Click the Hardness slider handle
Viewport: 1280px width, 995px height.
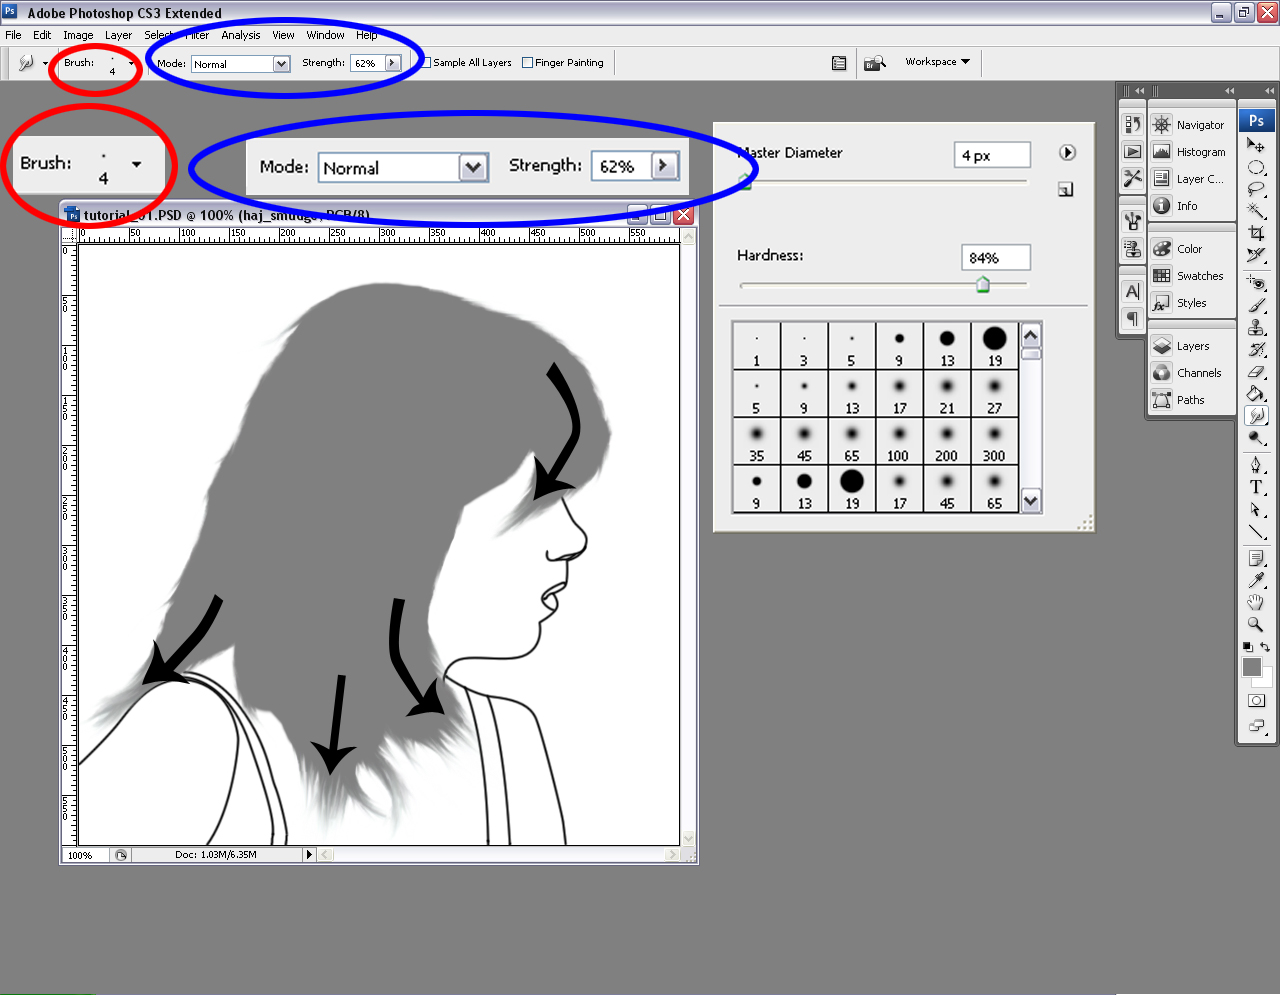[983, 286]
